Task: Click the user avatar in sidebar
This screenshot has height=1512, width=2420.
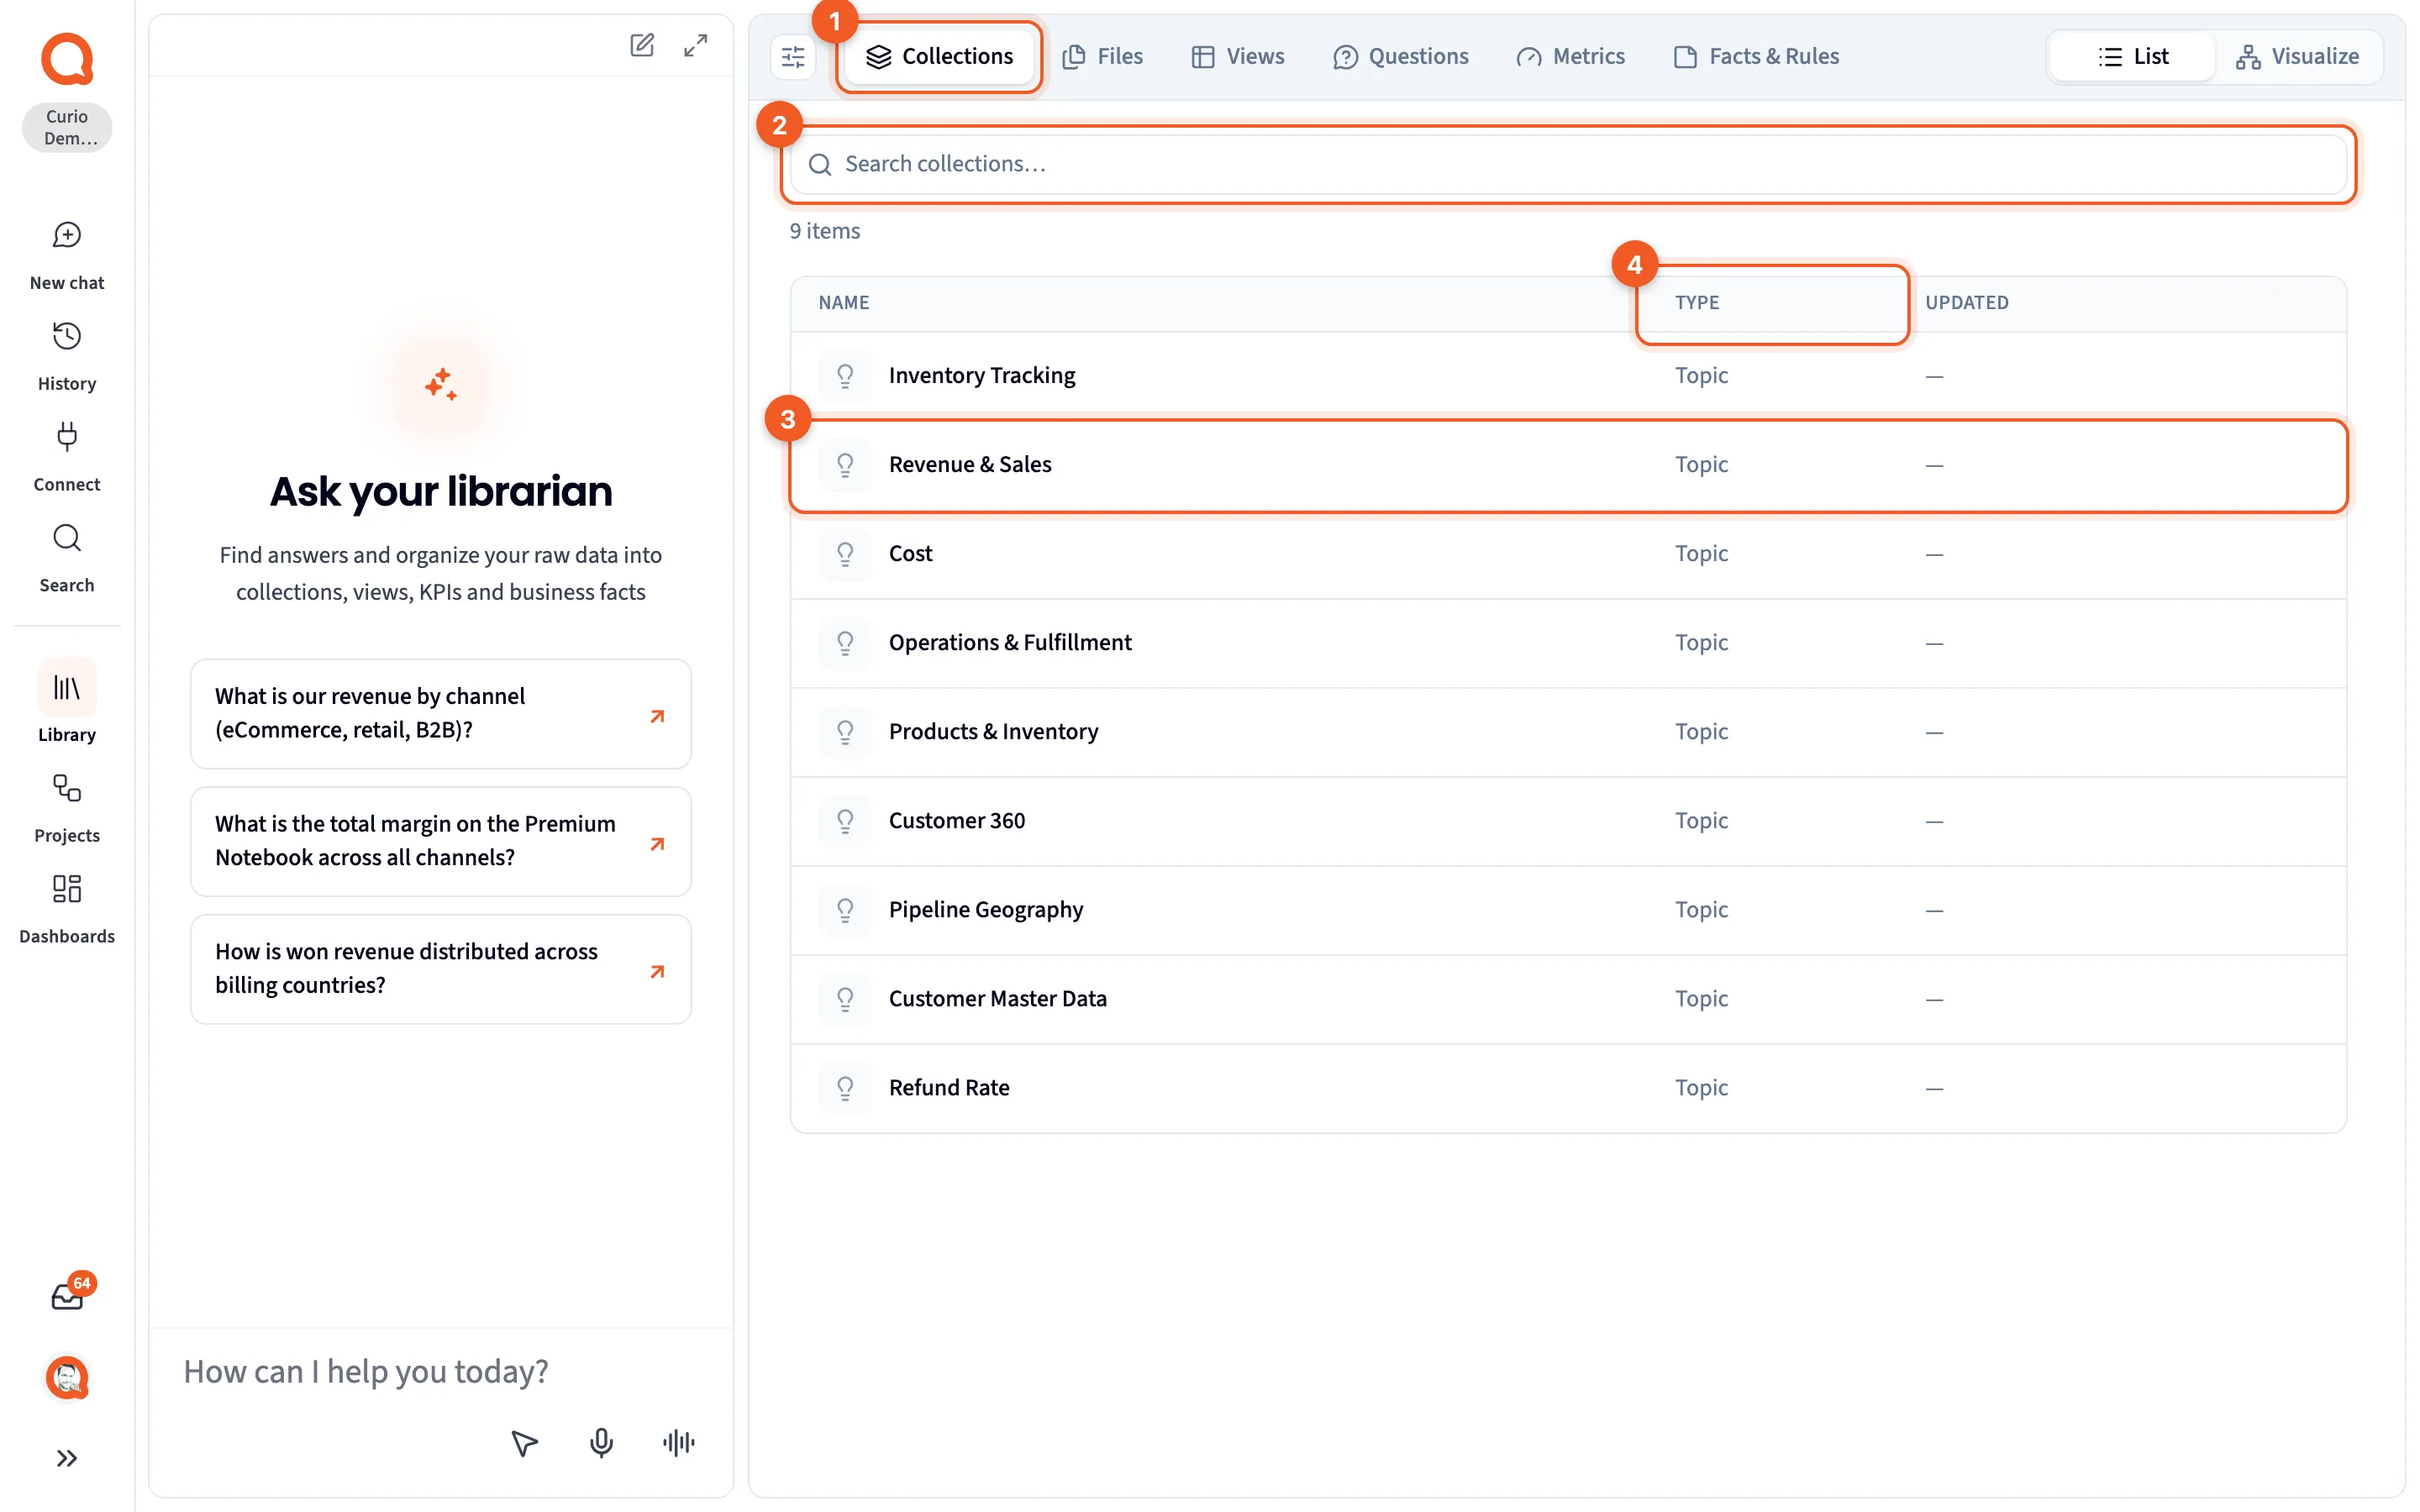Action: [67, 1378]
